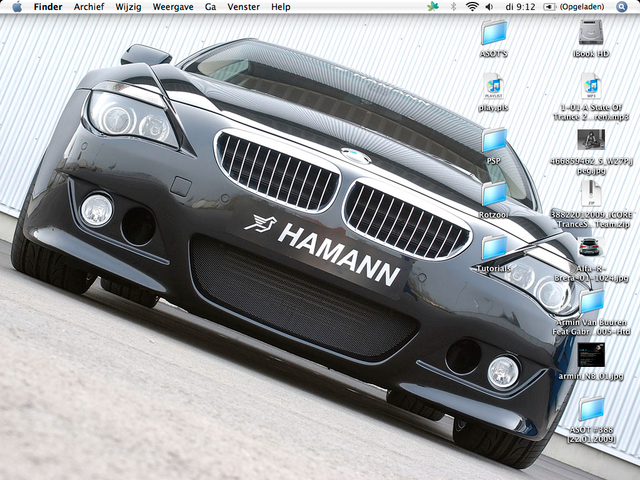Select the armin_N8_01.jpg thumbnail
Viewport: 640px width, 480px height.
pos(591,355)
